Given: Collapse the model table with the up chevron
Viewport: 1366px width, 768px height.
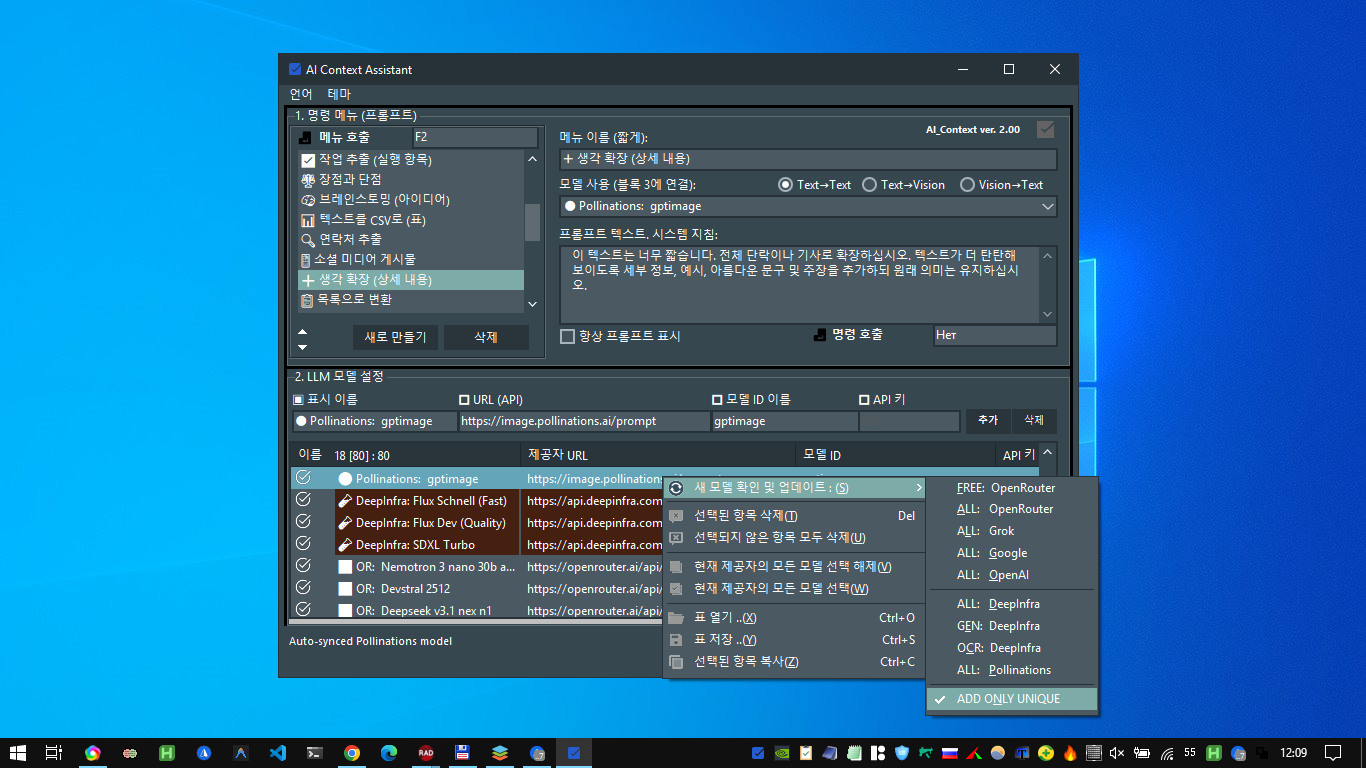Looking at the screenshot, I should [1047, 452].
